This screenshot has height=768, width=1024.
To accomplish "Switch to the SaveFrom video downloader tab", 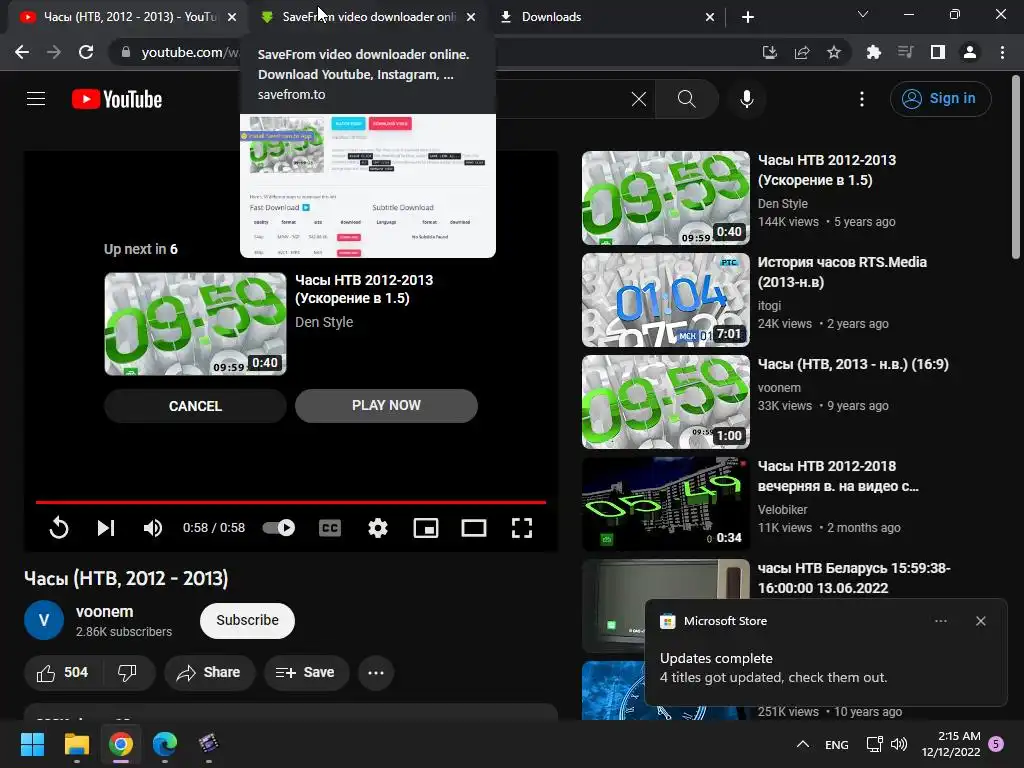I will pyautogui.click(x=369, y=17).
